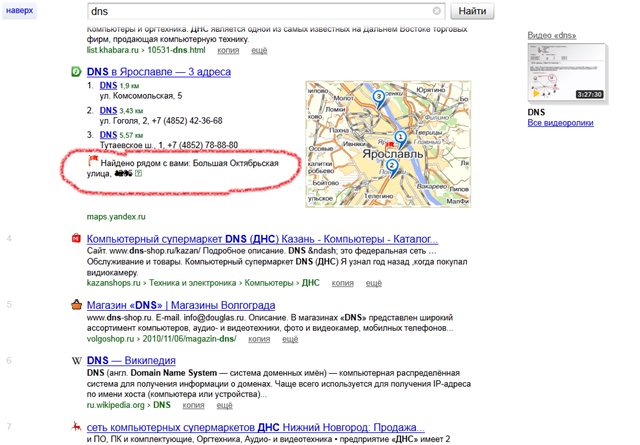
Task: Click map marker number 1
Action: point(400,139)
